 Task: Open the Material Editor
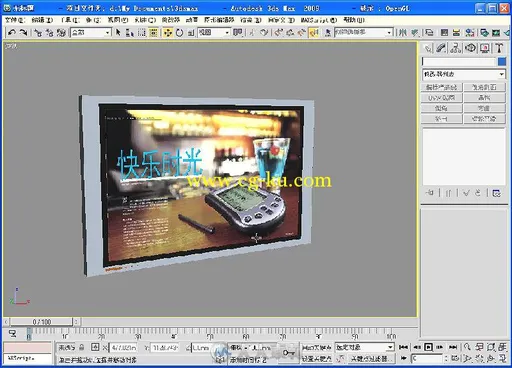[x=470, y=32]
